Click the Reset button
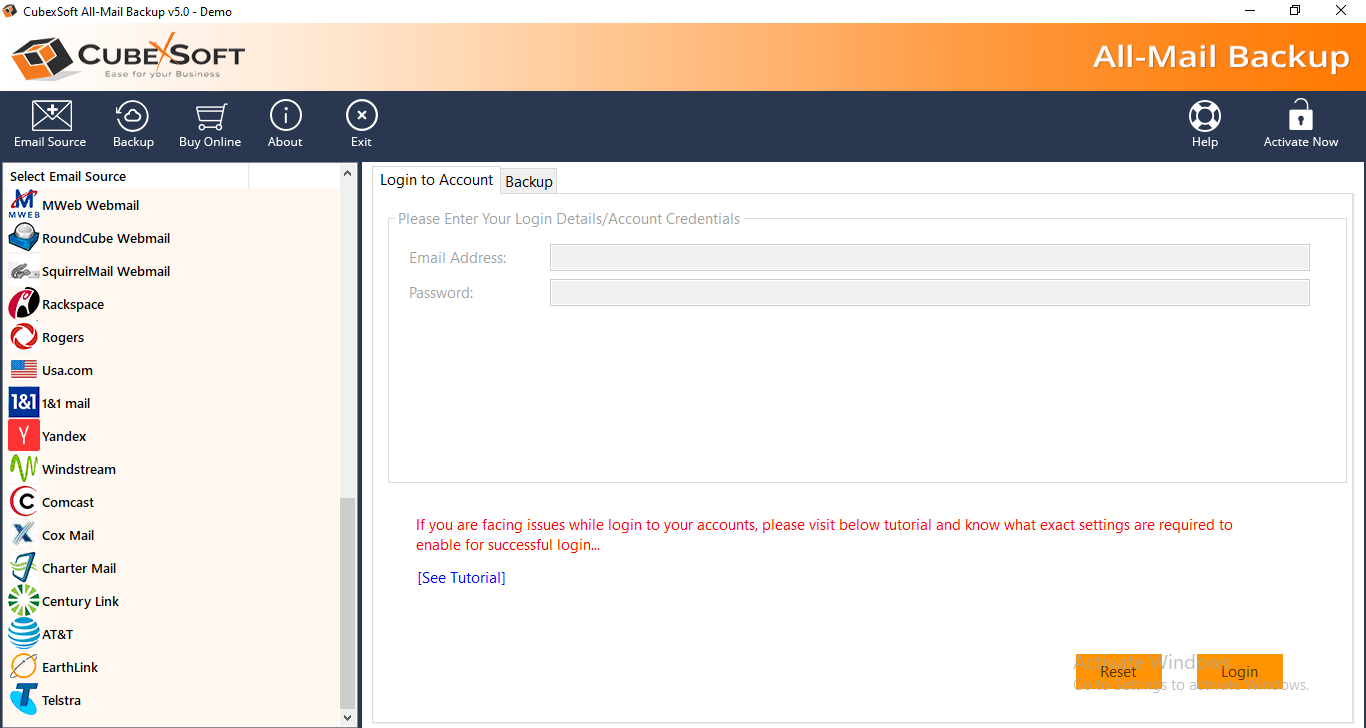The image size is (1366, 728). 1118,672
